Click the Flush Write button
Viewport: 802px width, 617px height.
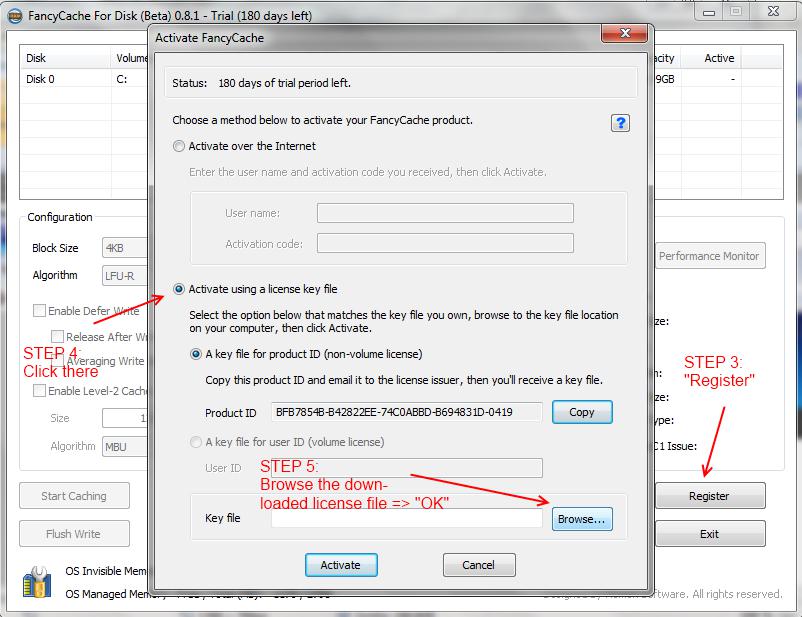pyautogui.click(x=74, y=534)
